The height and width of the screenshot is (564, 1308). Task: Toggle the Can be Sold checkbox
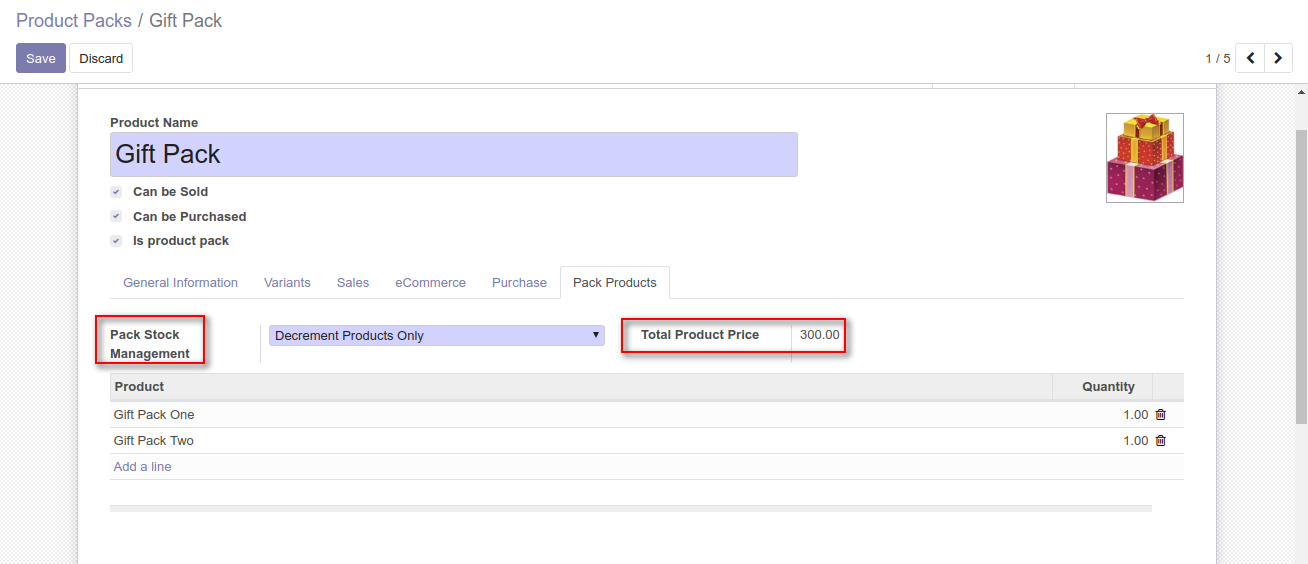coord(116,192)
